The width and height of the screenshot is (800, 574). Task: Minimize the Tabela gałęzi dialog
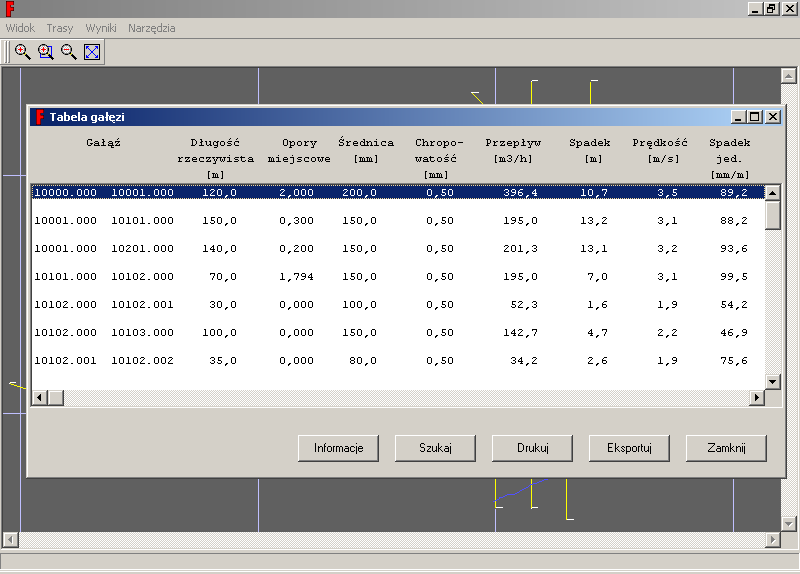tap(739, 117)
